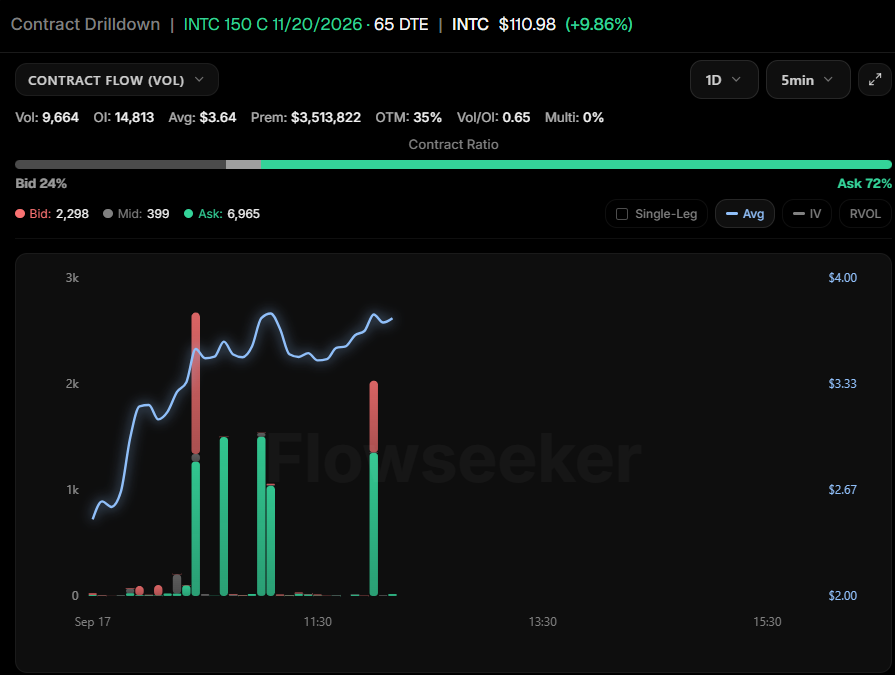Toggle the RVOL overlay

(x=865, y=214)
